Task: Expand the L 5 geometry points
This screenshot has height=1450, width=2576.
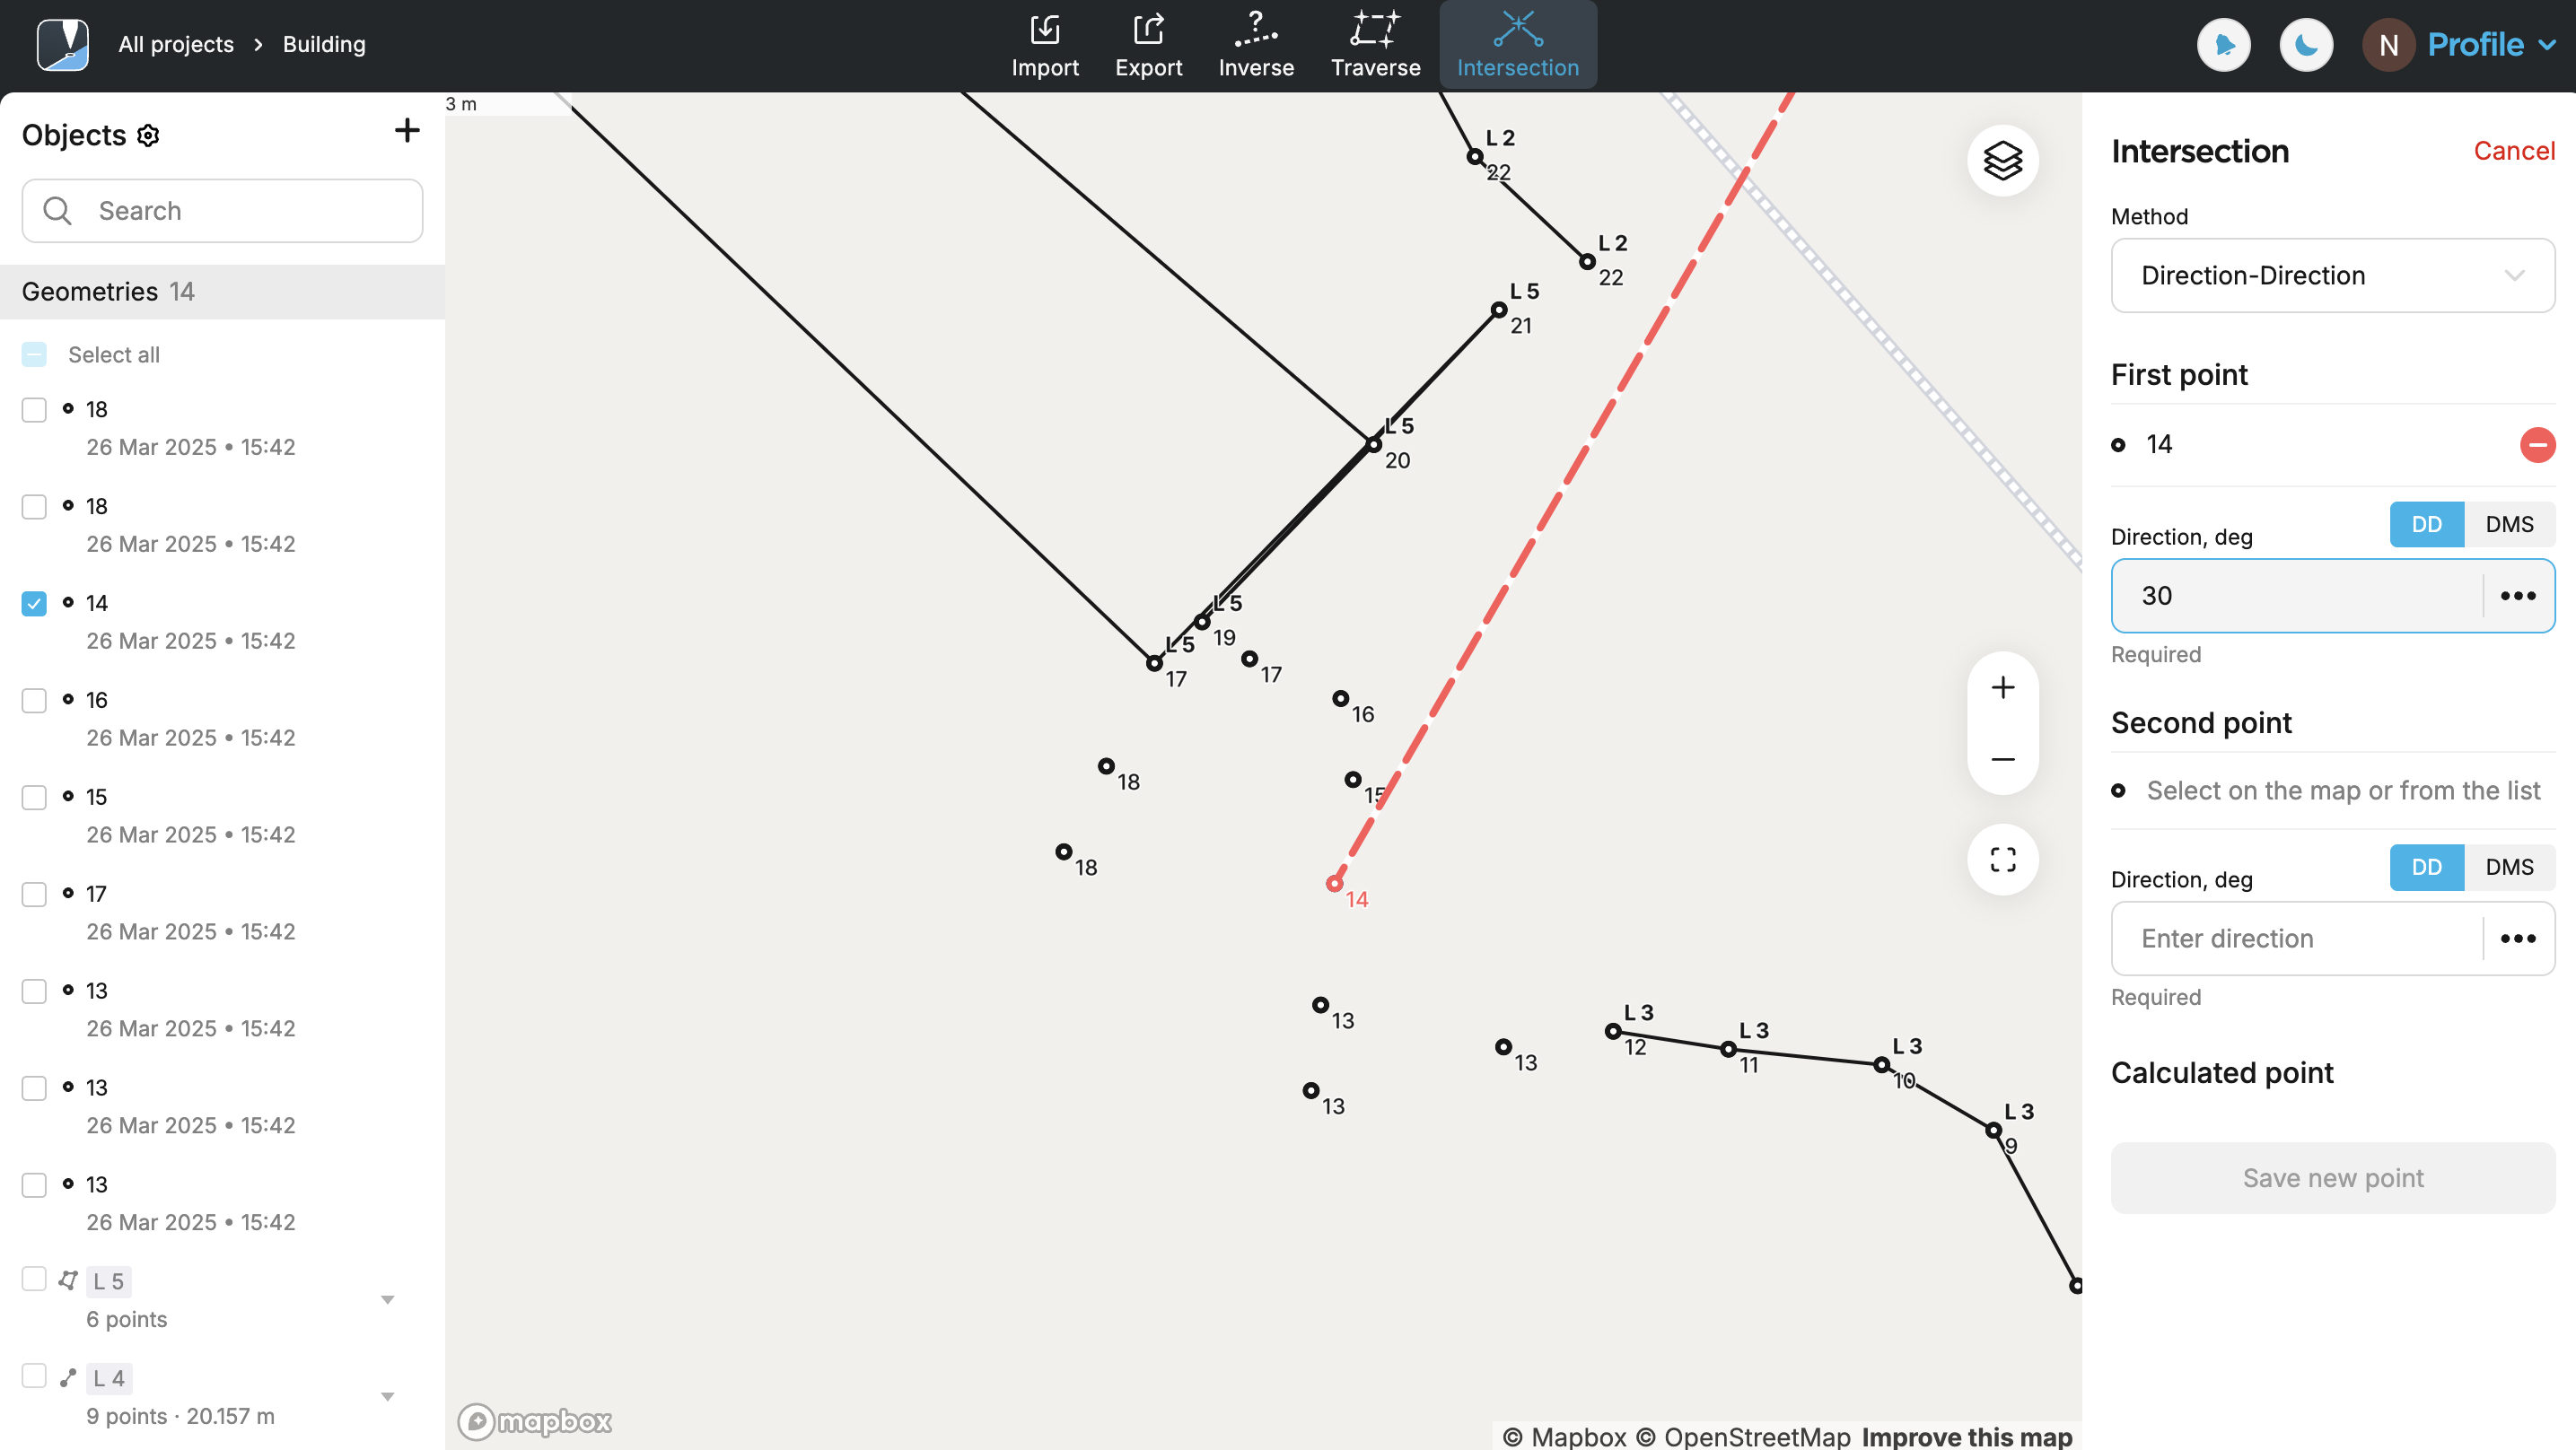Action: [x=387, y=1300]
